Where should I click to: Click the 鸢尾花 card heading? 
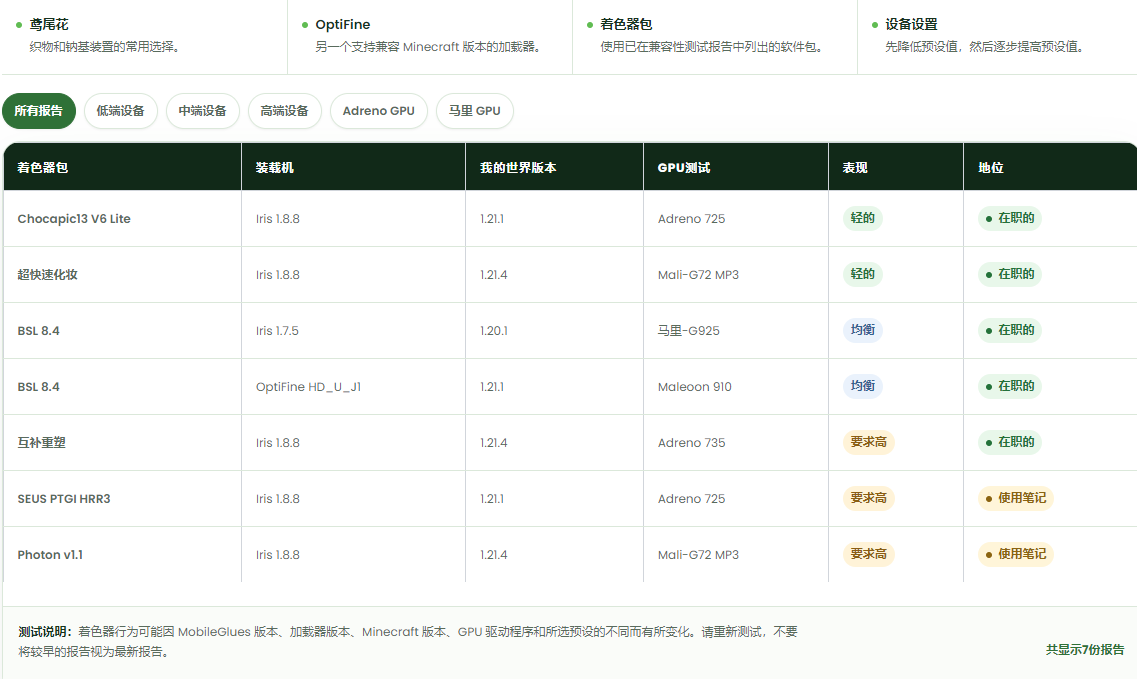49,25
